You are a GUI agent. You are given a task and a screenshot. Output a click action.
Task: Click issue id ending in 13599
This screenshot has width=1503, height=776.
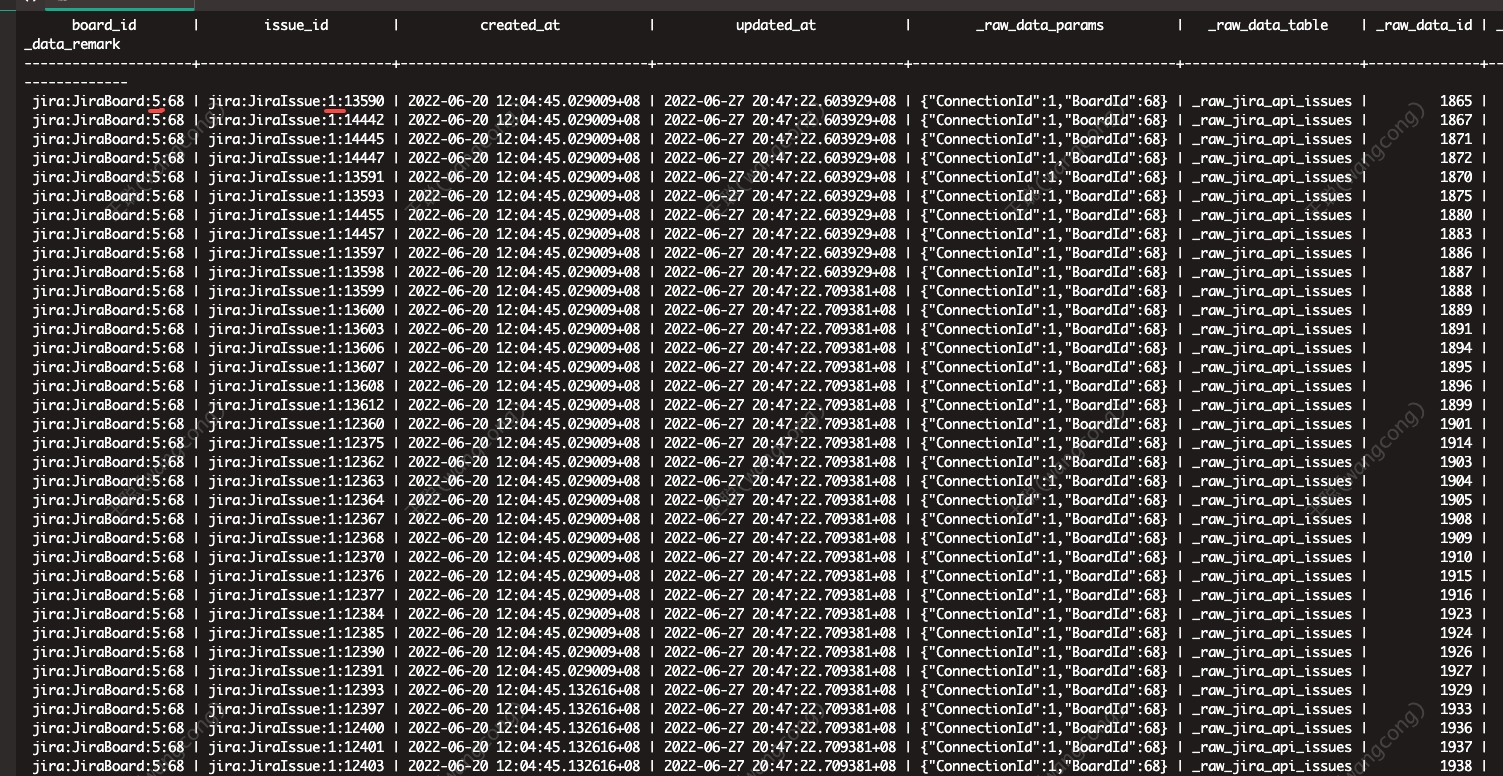click(296, 291)
